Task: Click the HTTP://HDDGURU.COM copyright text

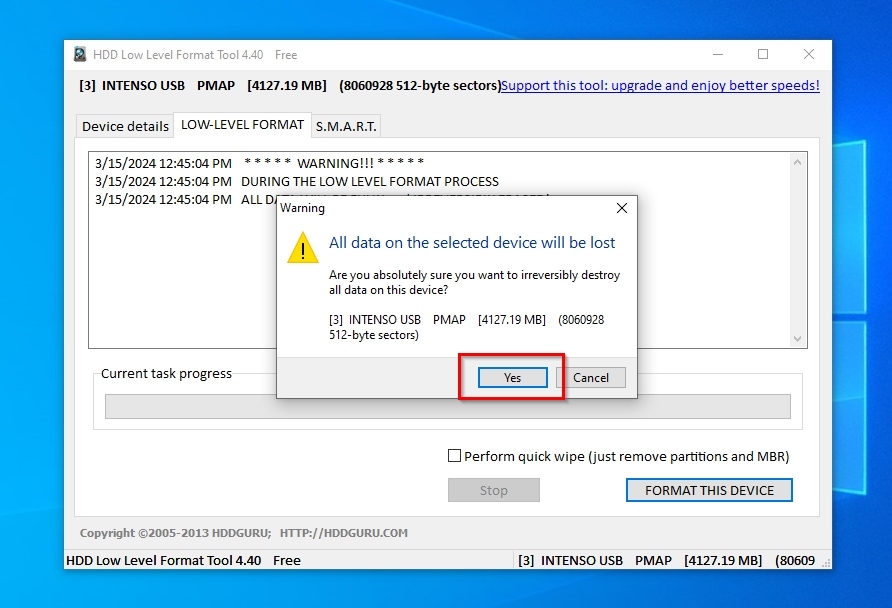Action: [343, 533]
